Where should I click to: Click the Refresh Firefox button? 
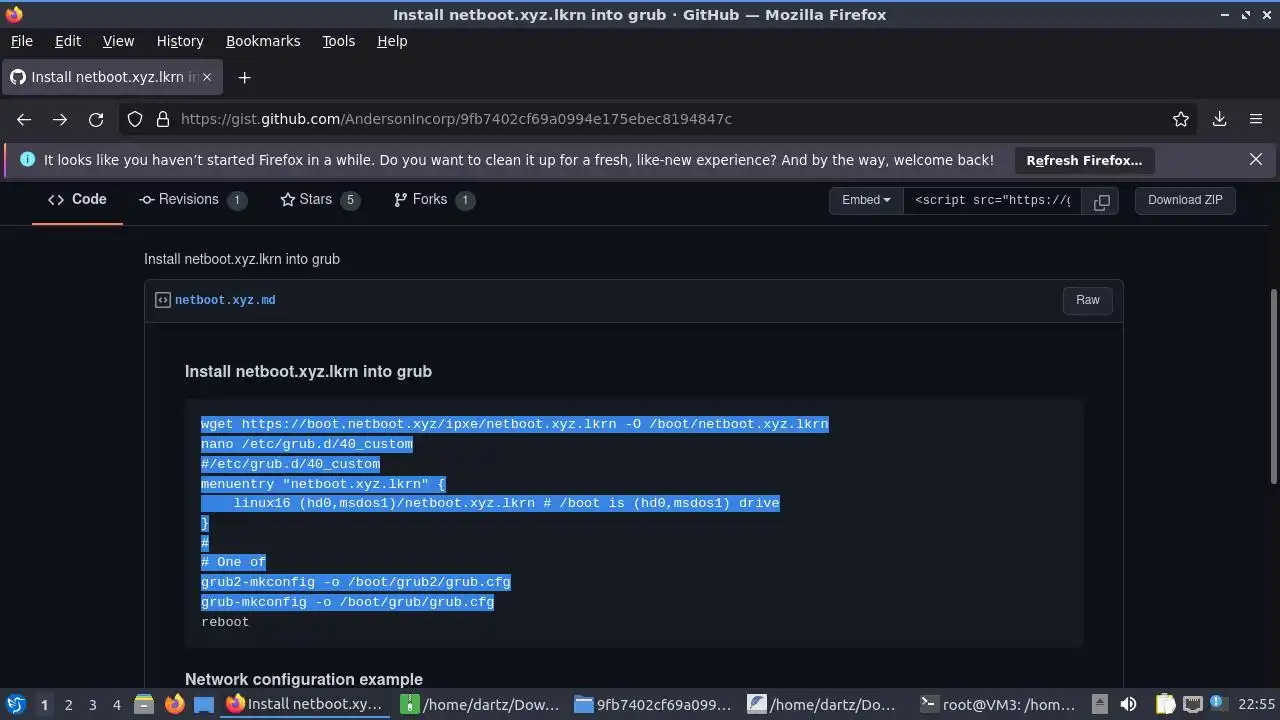(1084, 160)
